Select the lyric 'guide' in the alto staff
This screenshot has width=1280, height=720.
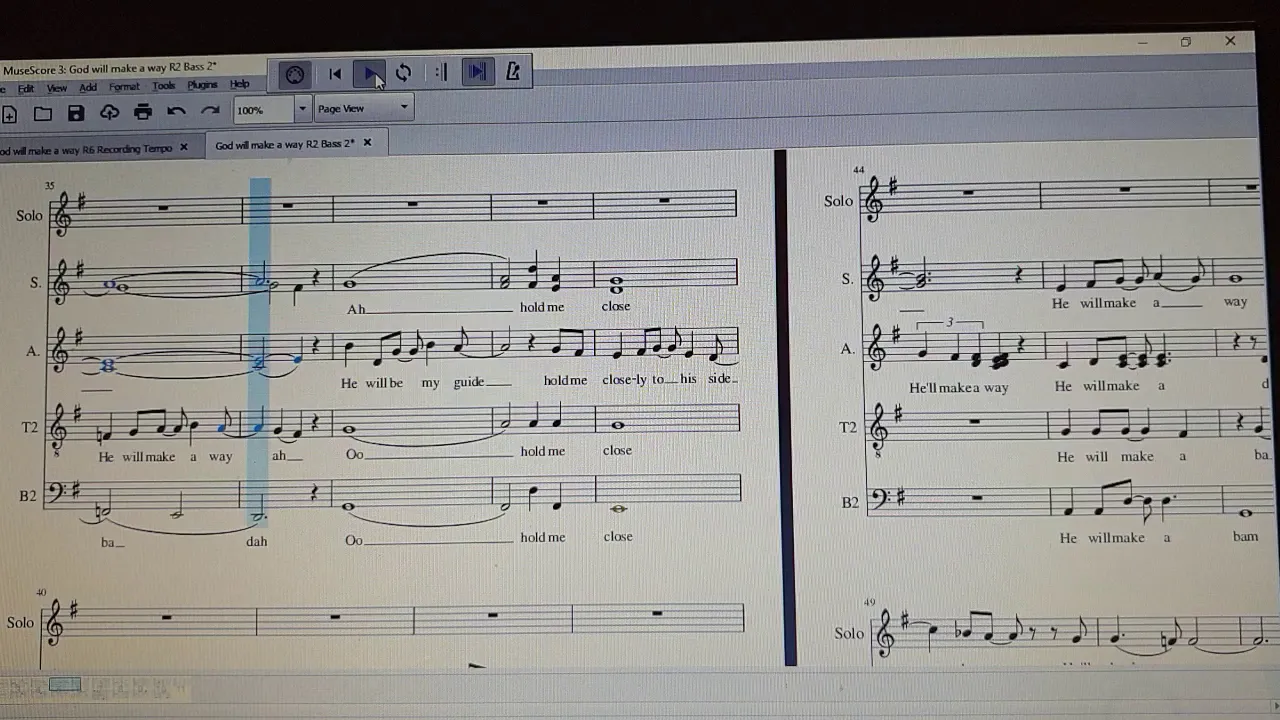(468, 382)
